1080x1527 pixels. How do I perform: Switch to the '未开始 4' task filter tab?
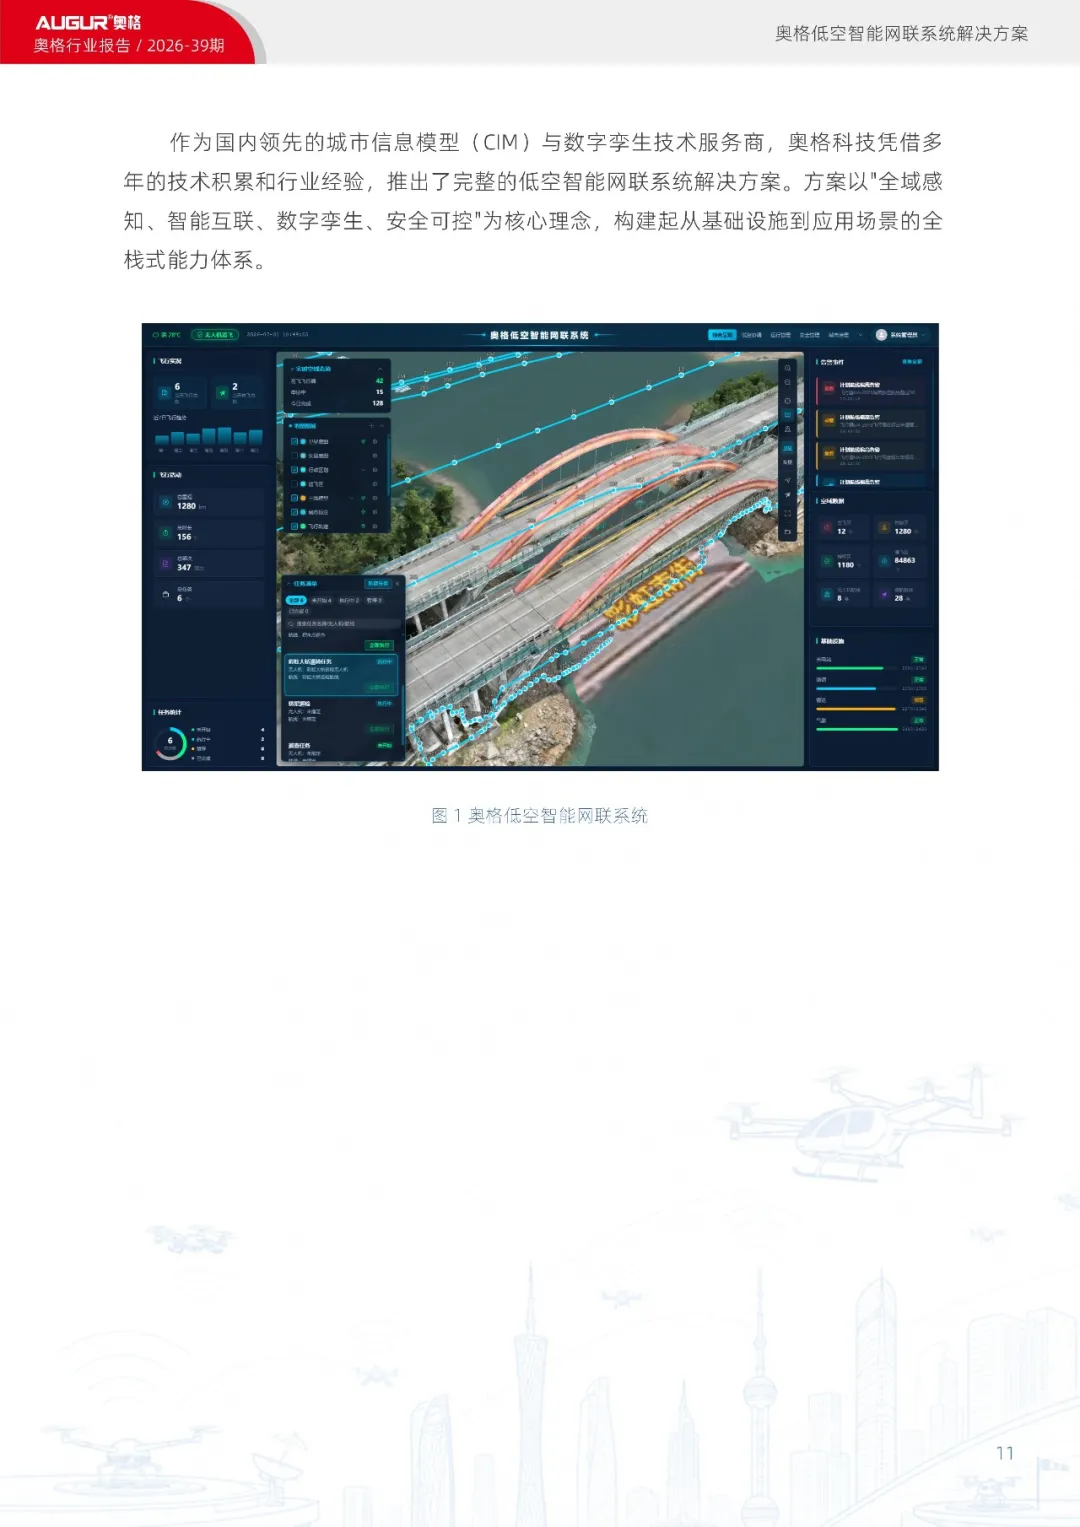[322, 600]
